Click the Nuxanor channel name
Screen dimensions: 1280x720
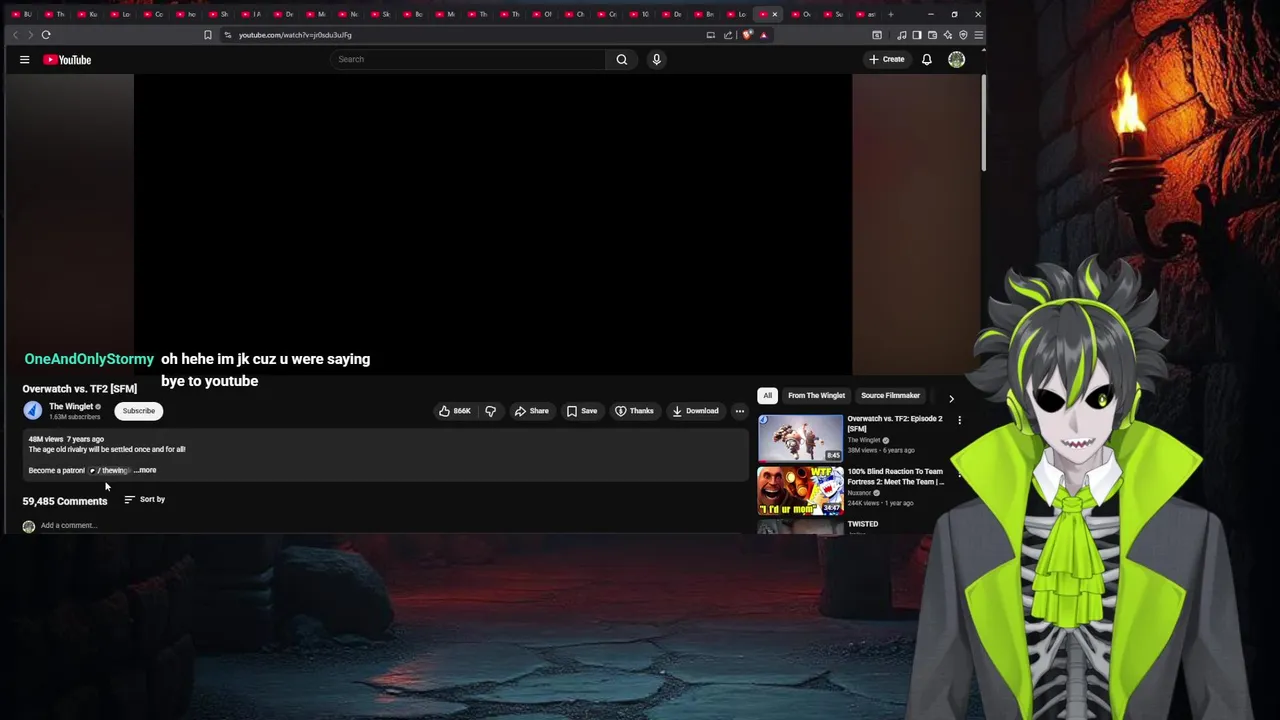pos(859,492)
